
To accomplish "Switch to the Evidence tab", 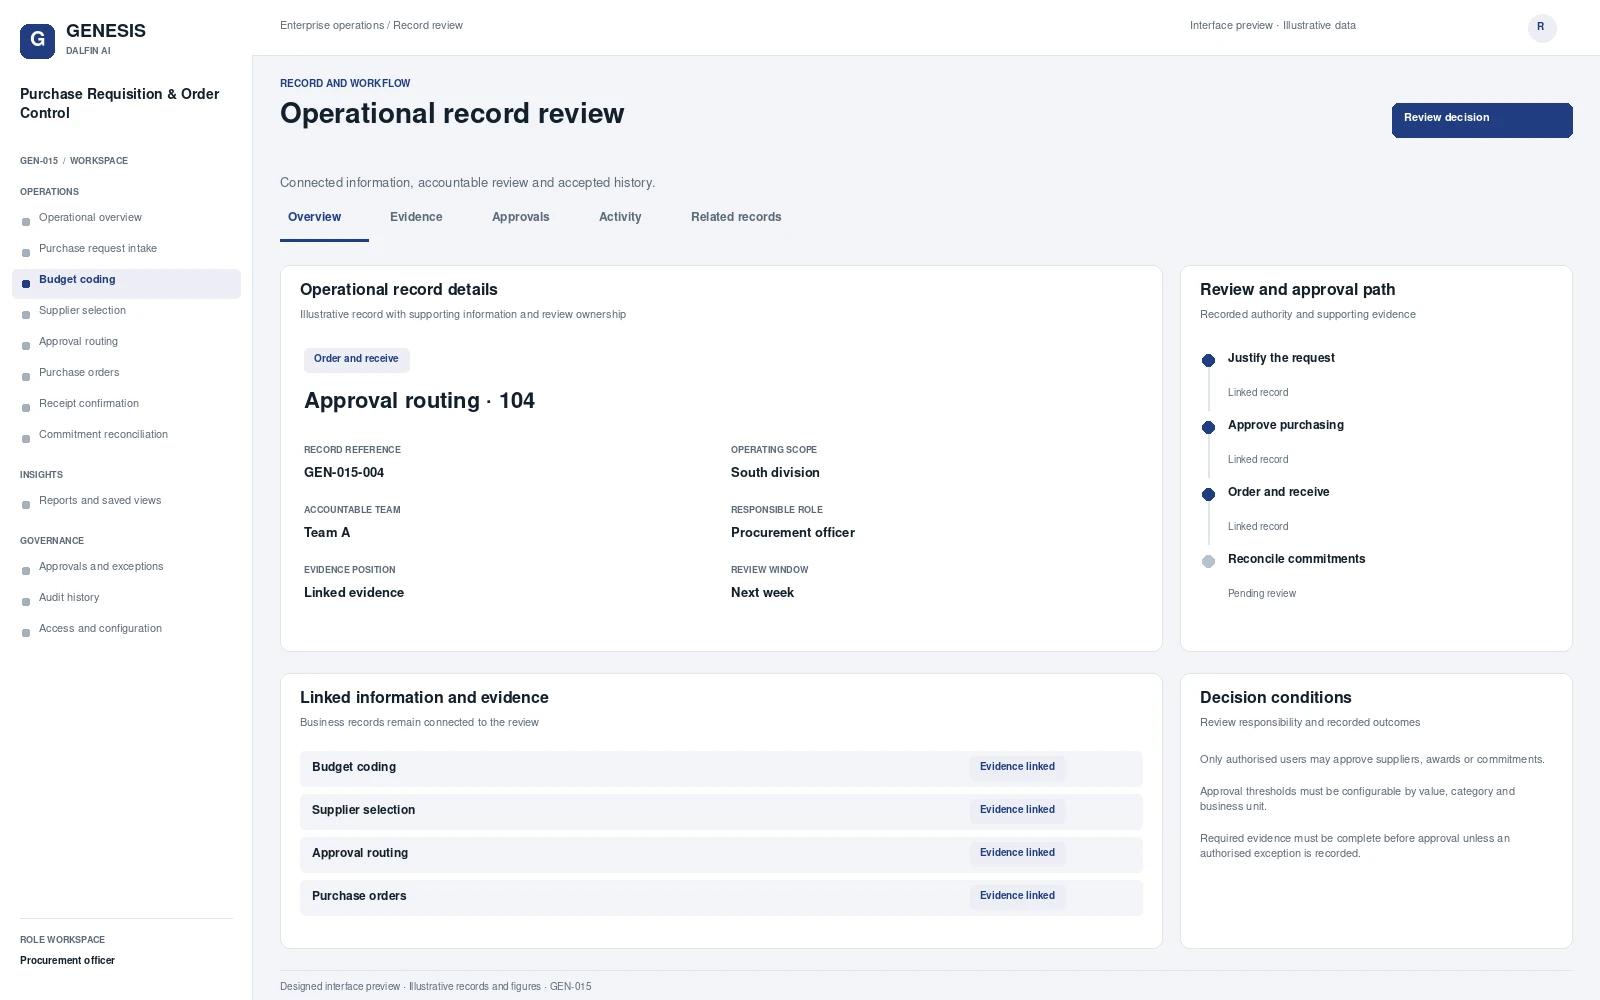I will [x=416, y=217].
